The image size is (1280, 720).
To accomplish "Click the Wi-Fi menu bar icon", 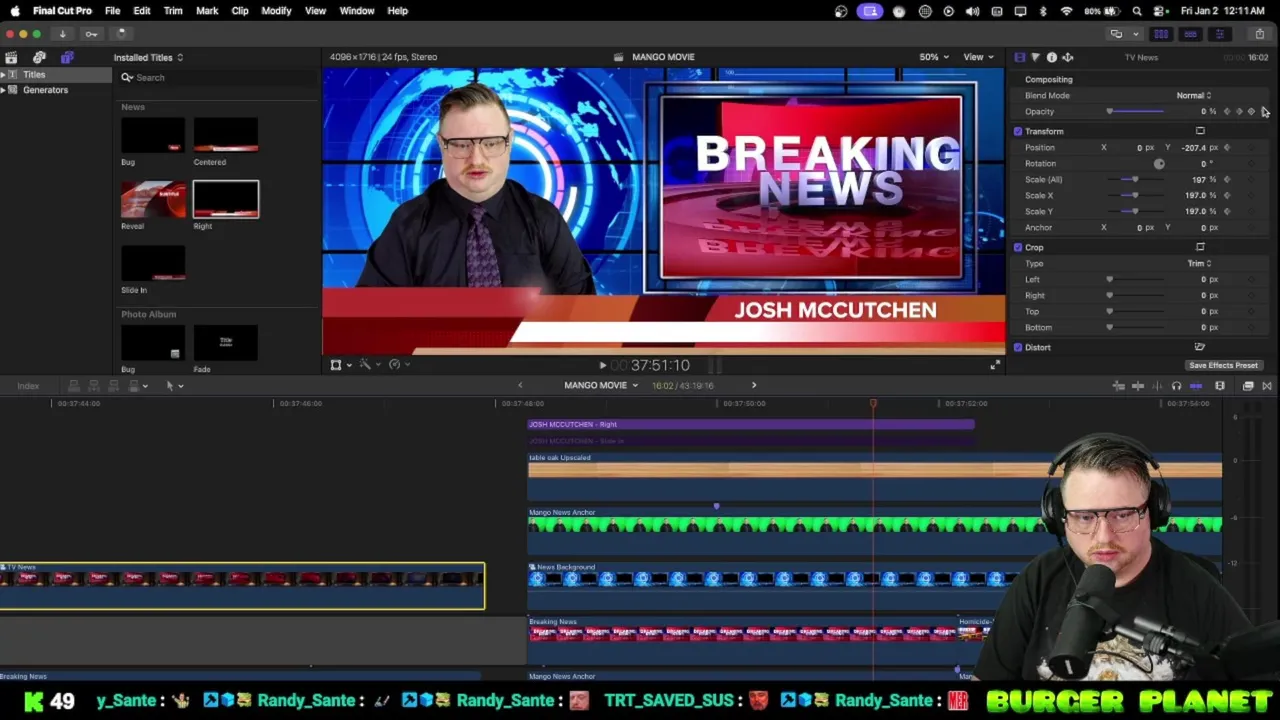I will click(x=1066, y=11).
